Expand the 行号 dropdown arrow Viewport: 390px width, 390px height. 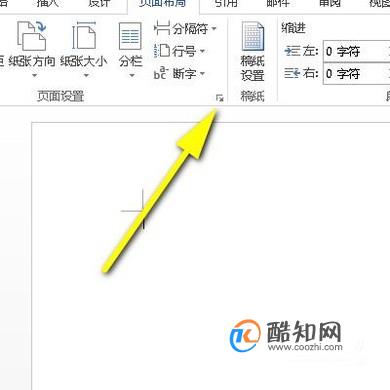point(202,51)
